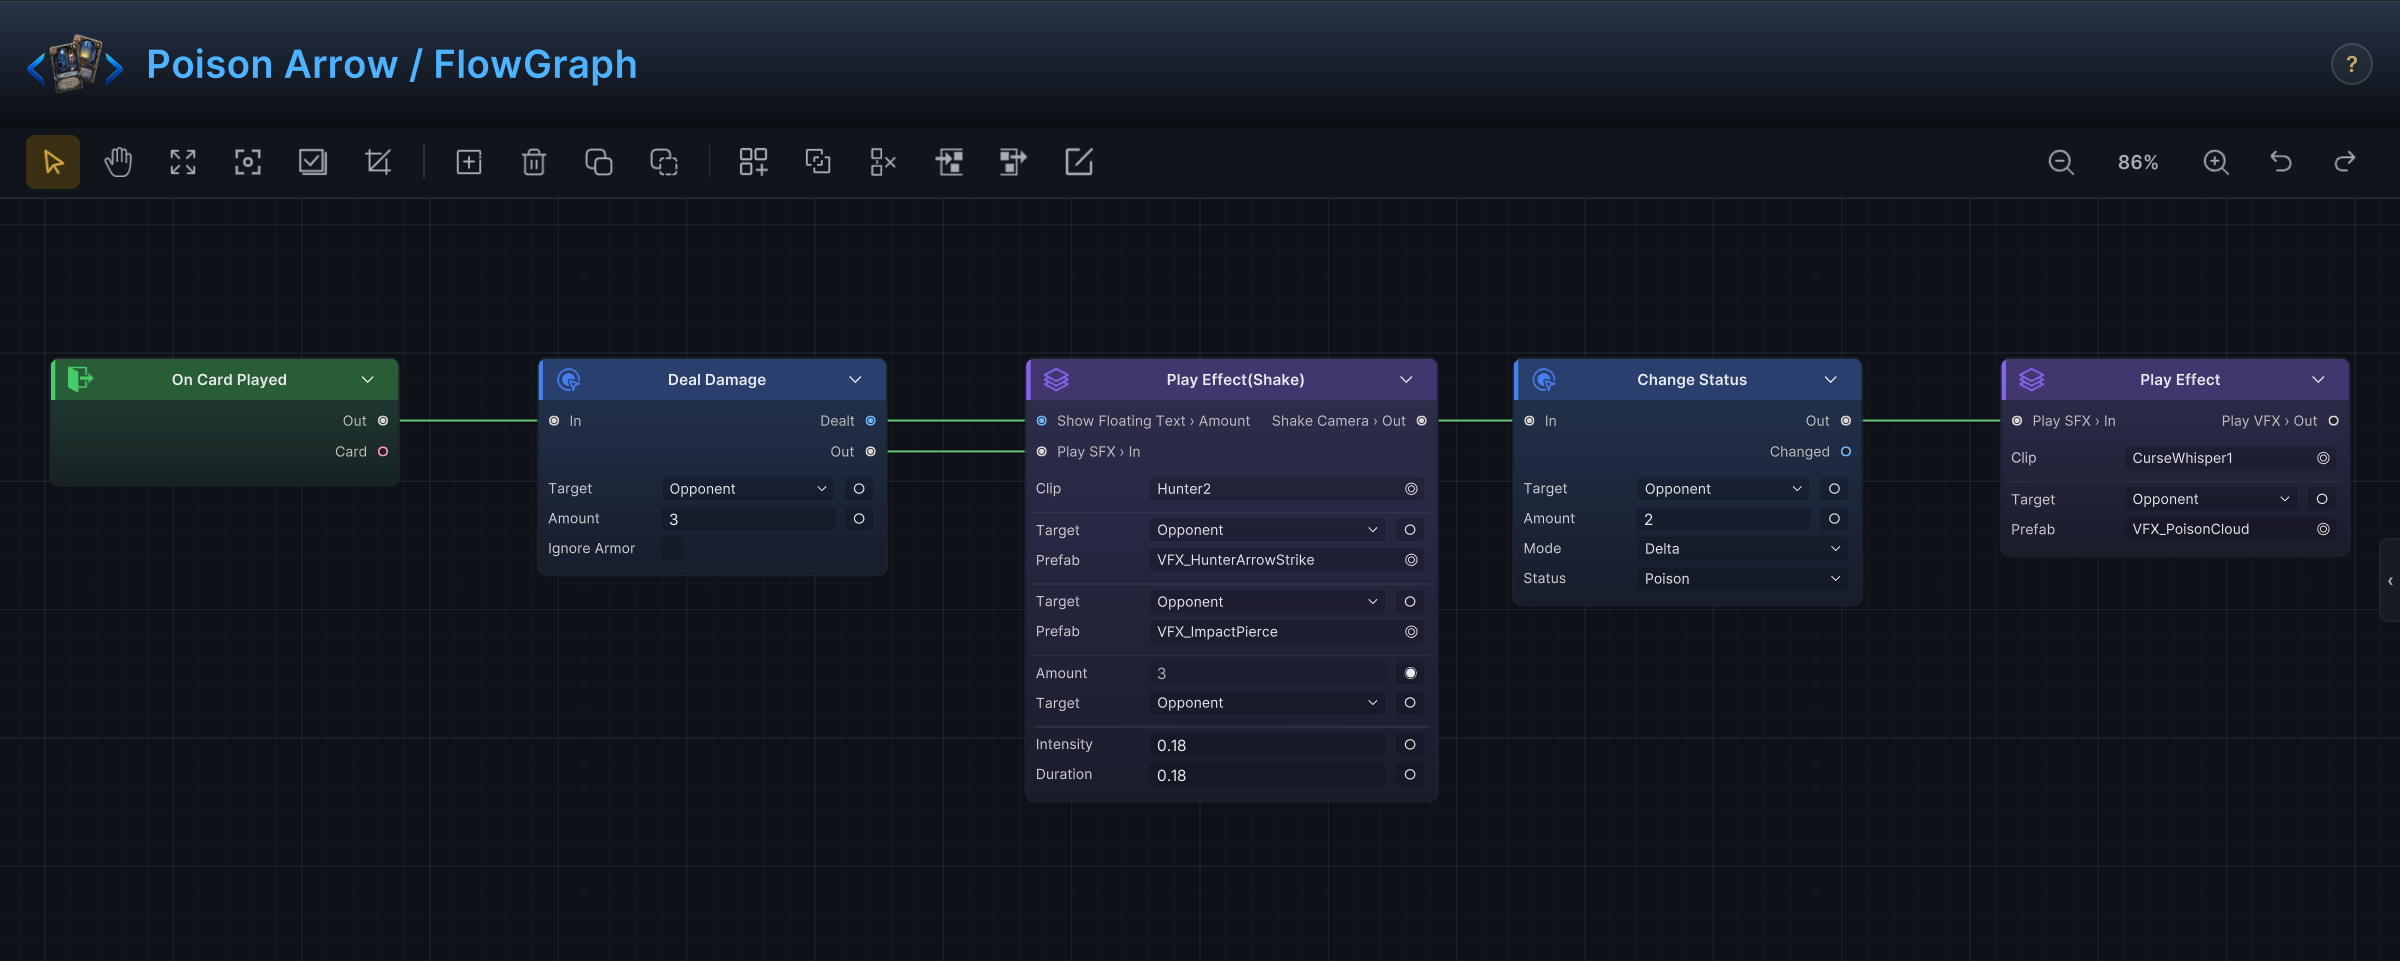Screen dimensions: 2400x961
Task: Toggle the port circle beside Intensity 0.18
Action: (x=1410, y=744)
